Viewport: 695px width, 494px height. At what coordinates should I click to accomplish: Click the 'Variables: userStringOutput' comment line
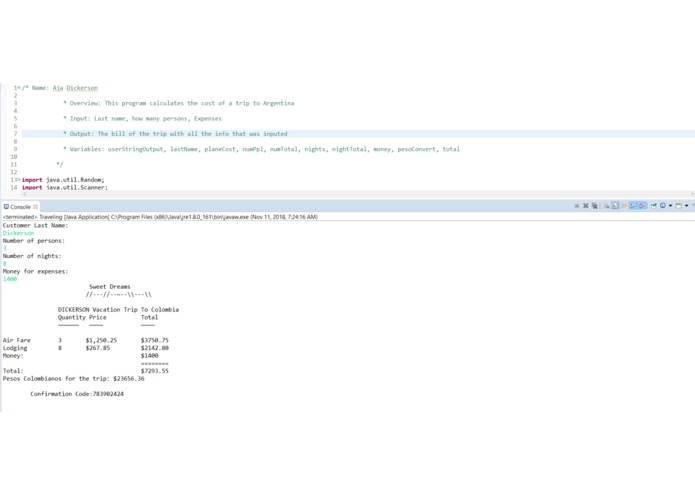pyautogui.click(x=262, y=149)
